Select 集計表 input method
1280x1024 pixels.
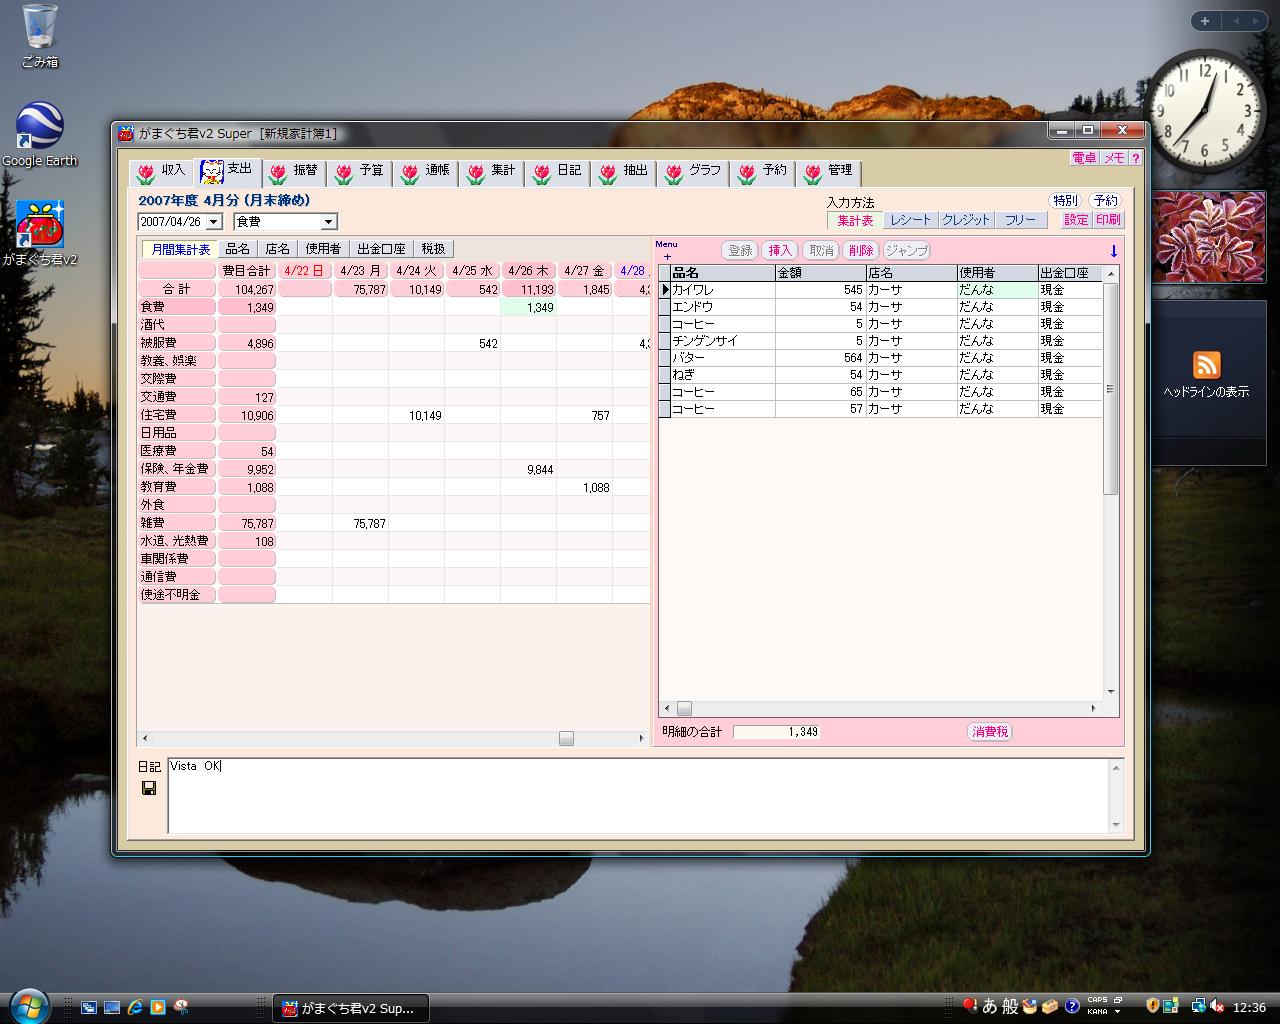point(855,220)
